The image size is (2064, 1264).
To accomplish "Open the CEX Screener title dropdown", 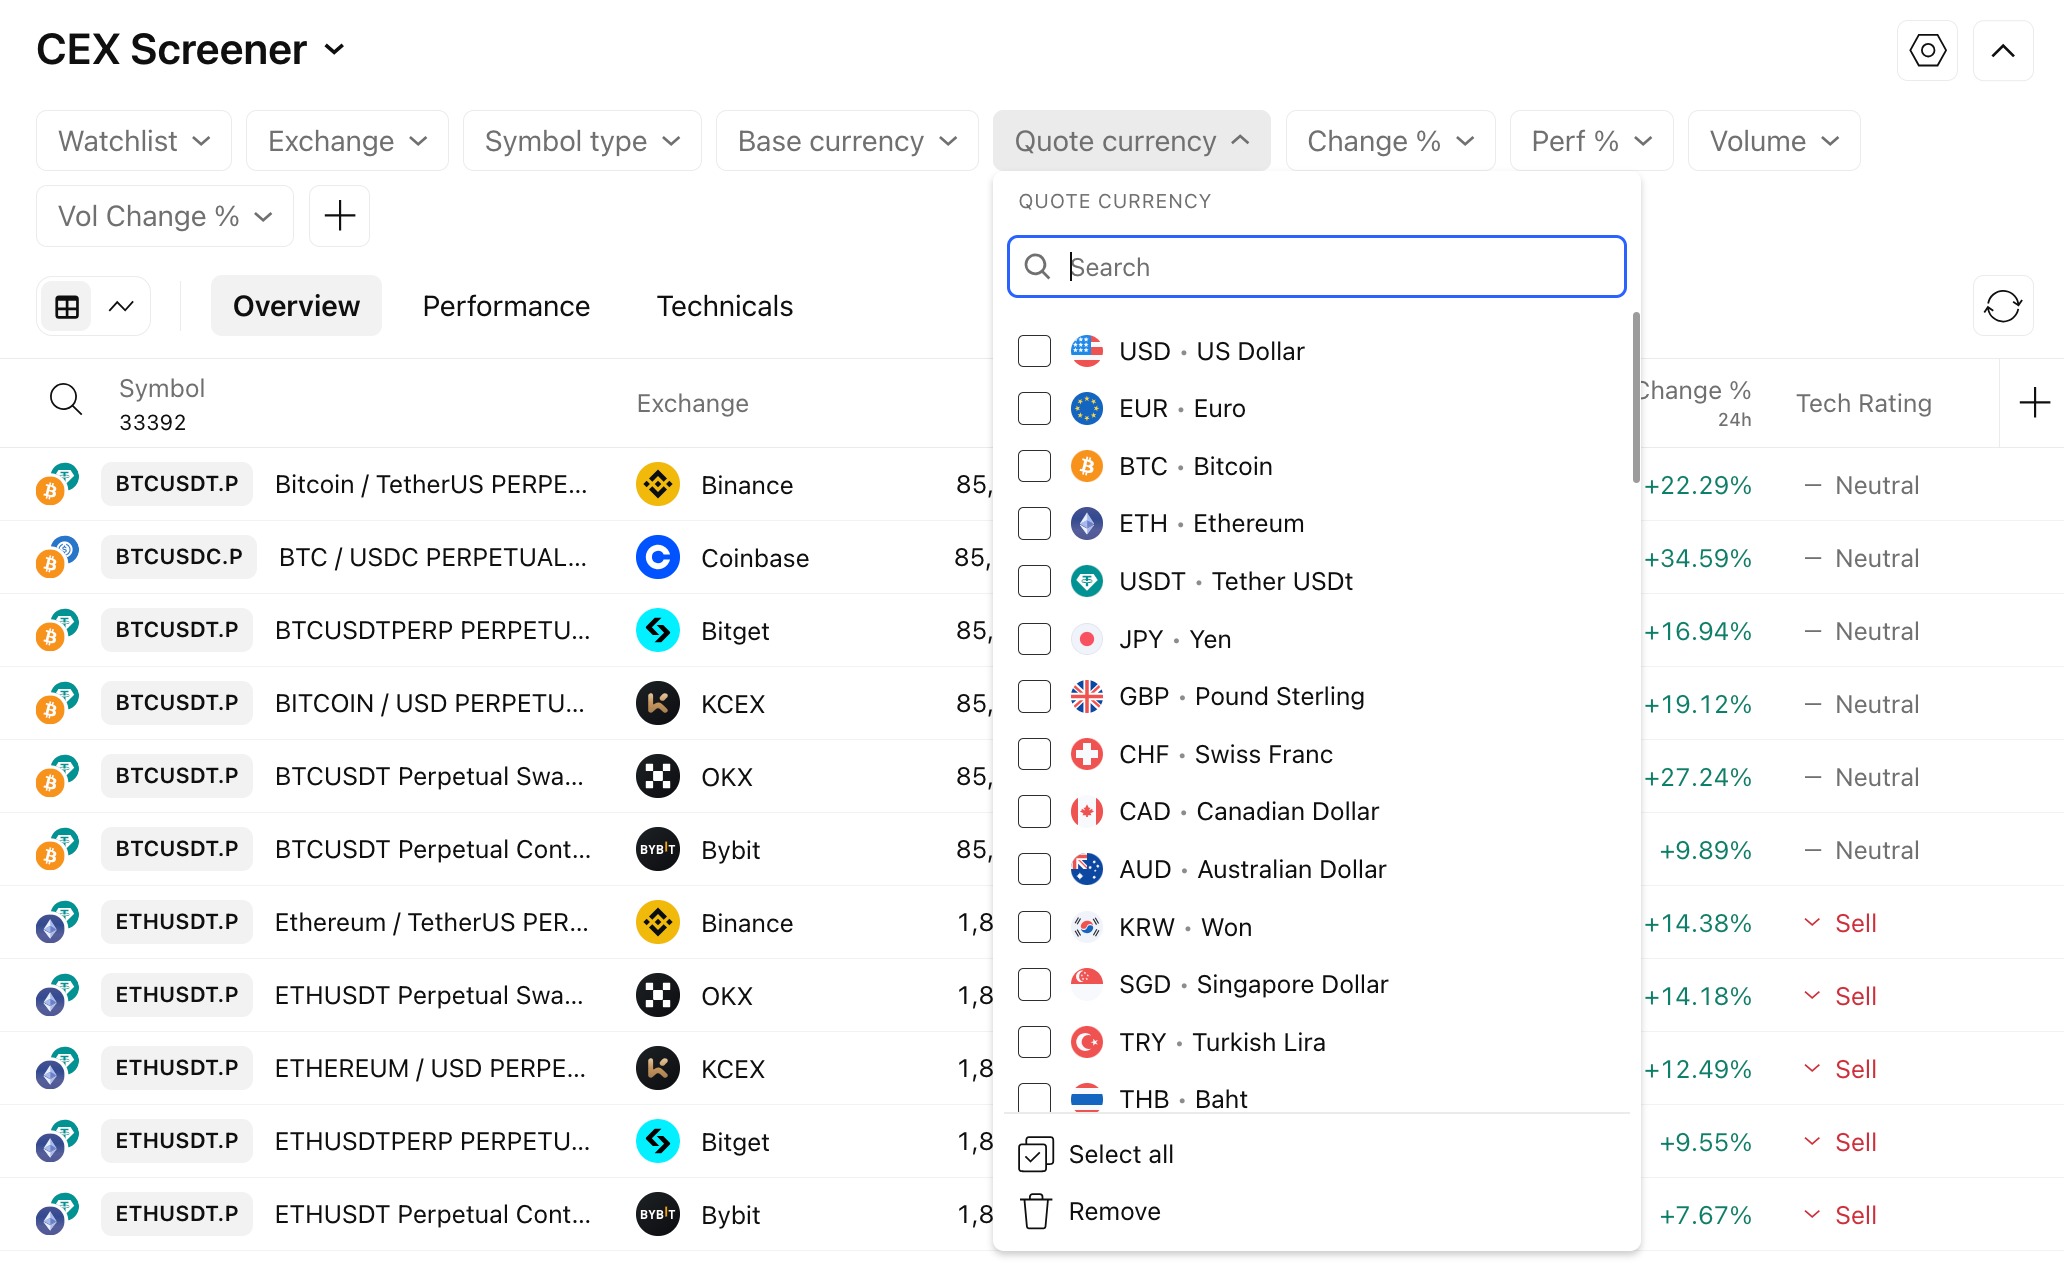I will [x=191, y=49].
